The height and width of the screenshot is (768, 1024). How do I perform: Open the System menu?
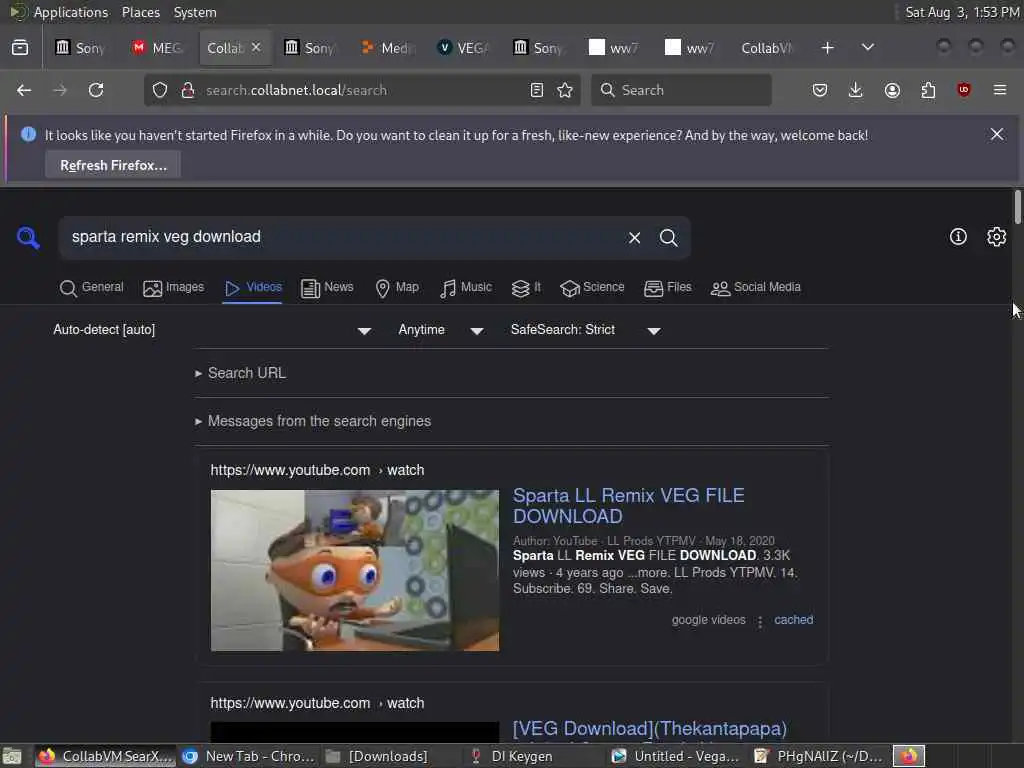(195, 12)
